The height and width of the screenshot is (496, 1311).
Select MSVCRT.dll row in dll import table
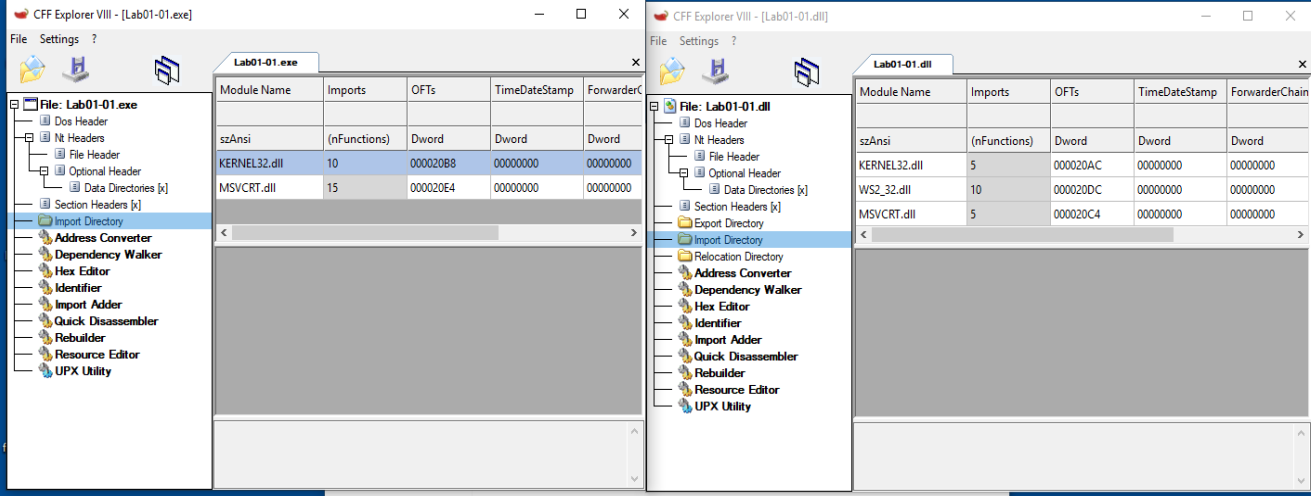pyautogui.click(x=1083, y=213)
